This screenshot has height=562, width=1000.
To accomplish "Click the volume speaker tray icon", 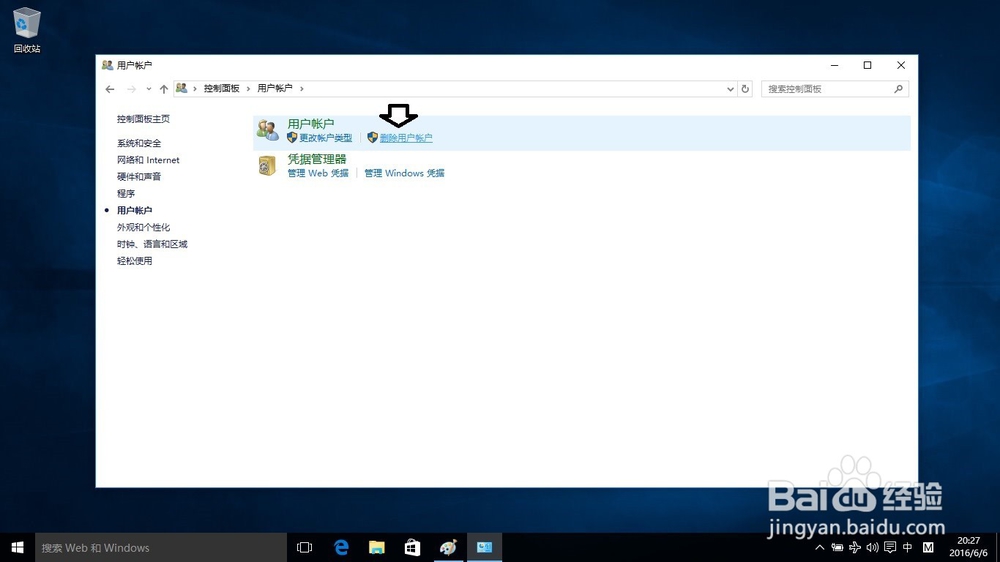I will pyautogui.click(x=872, y=547).
